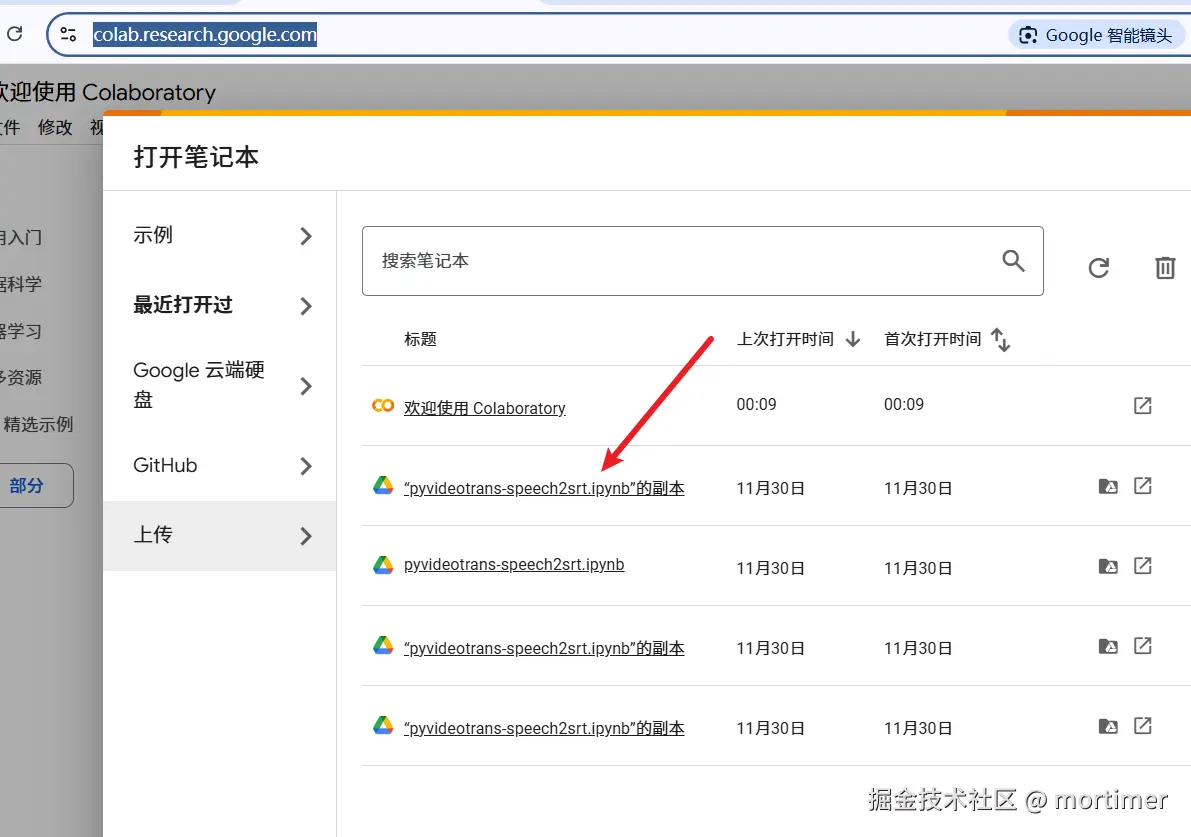Screen dimensions: 1191x837
Task: Click Drive logo of the second 副本 row
Action: (x=383, y=645)
